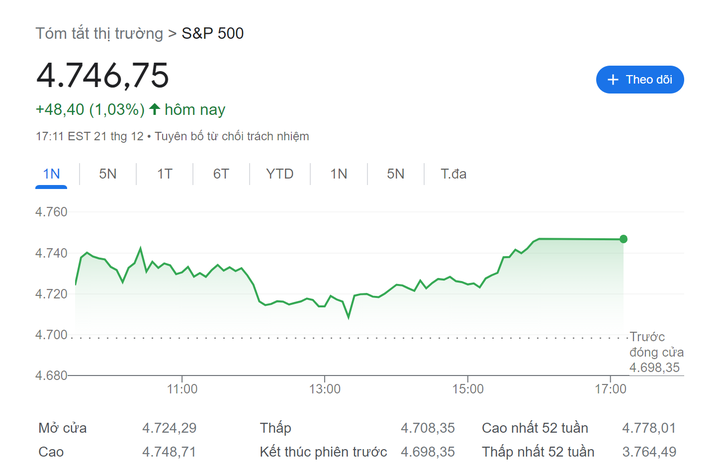The image size is (720, 472).
Task: Click the Cao nhất 52 tuần value 4.778,01
Action: coord(648,428)
